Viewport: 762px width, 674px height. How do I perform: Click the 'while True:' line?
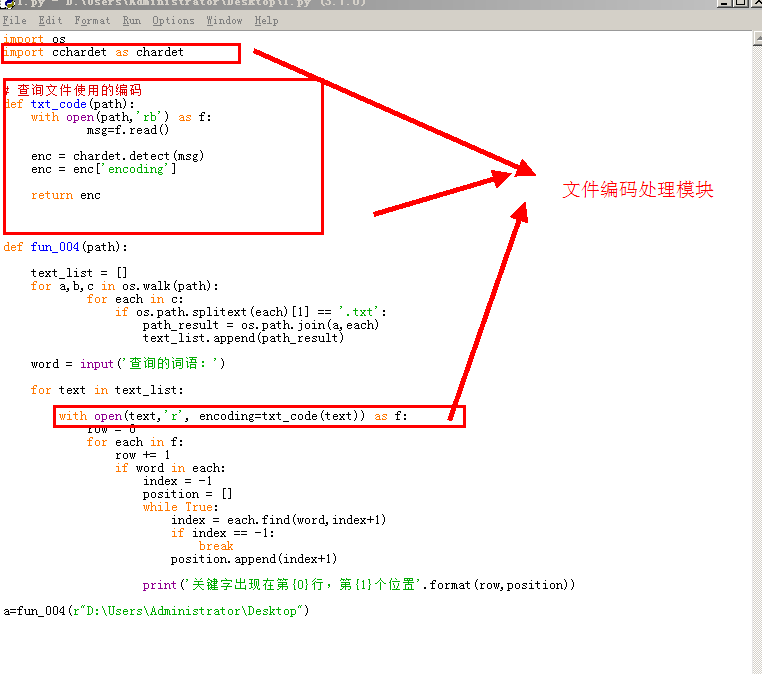[181, 507]
